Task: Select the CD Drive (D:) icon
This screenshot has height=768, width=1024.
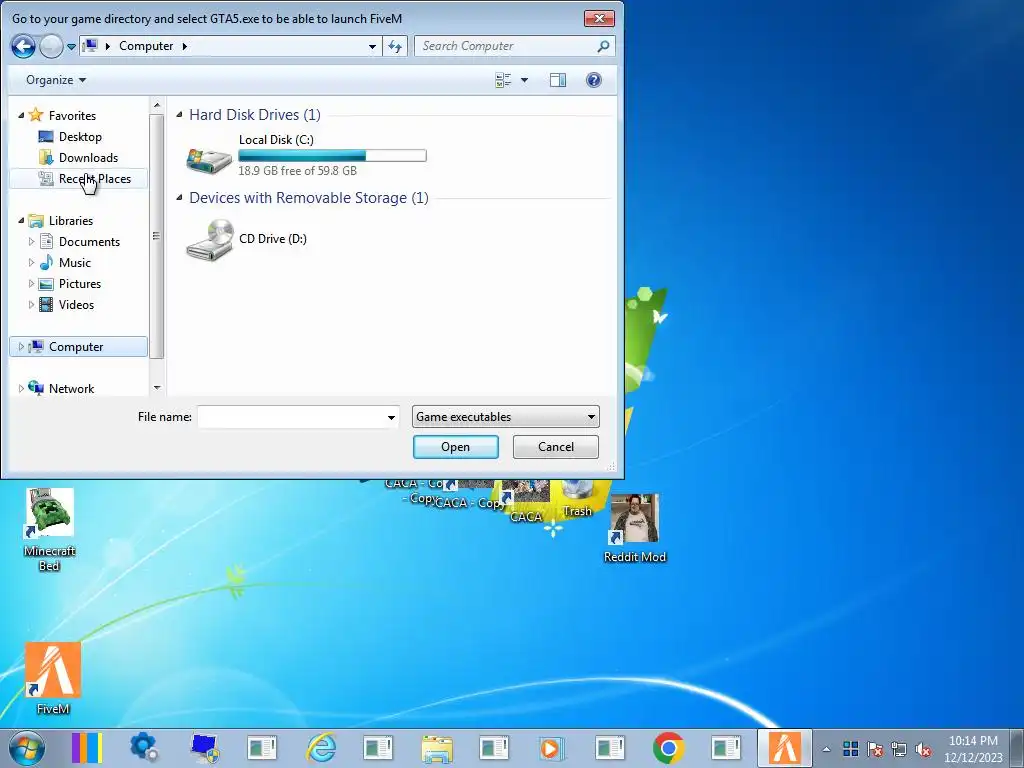Action: click(x=210, y=240)
